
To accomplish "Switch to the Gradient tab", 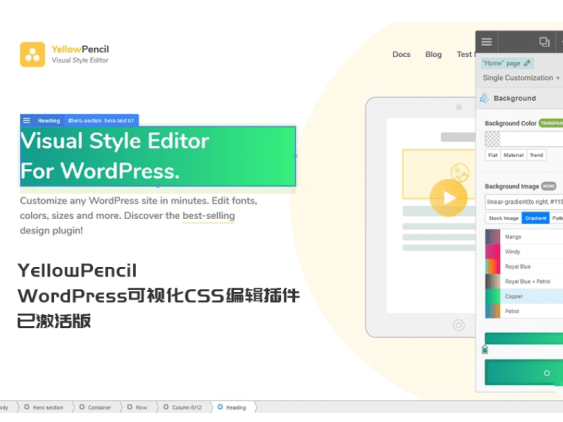I will pyautogui.click(x=535, y=218).
